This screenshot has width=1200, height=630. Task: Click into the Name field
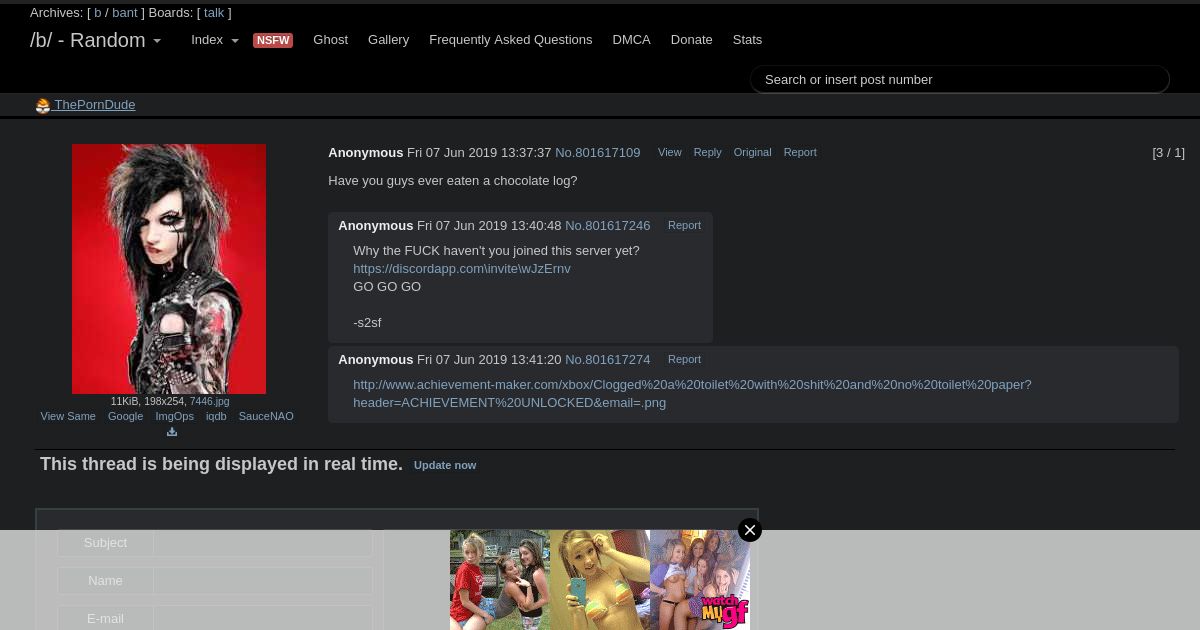(x=263, y=581)
